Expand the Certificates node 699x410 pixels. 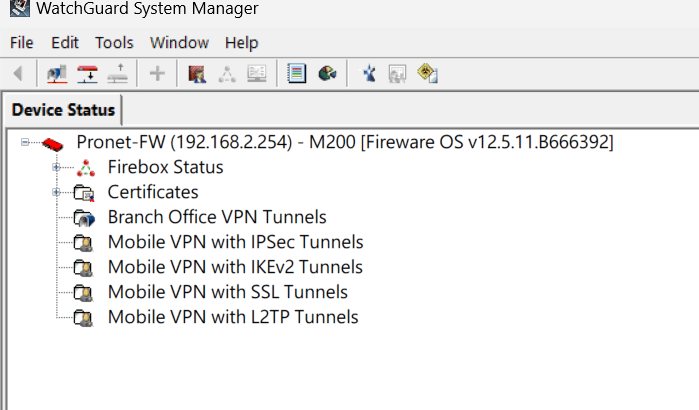click(x=56, y=192)
